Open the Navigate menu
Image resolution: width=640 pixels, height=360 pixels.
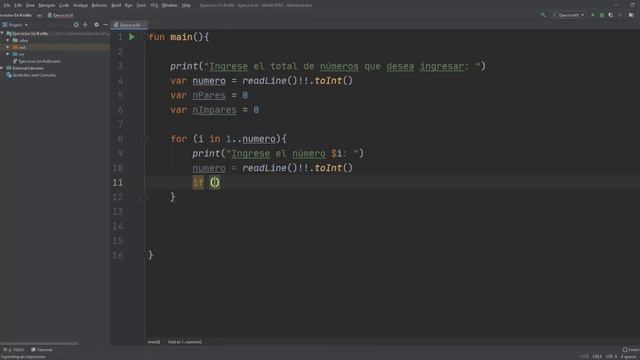coord(47,5)
